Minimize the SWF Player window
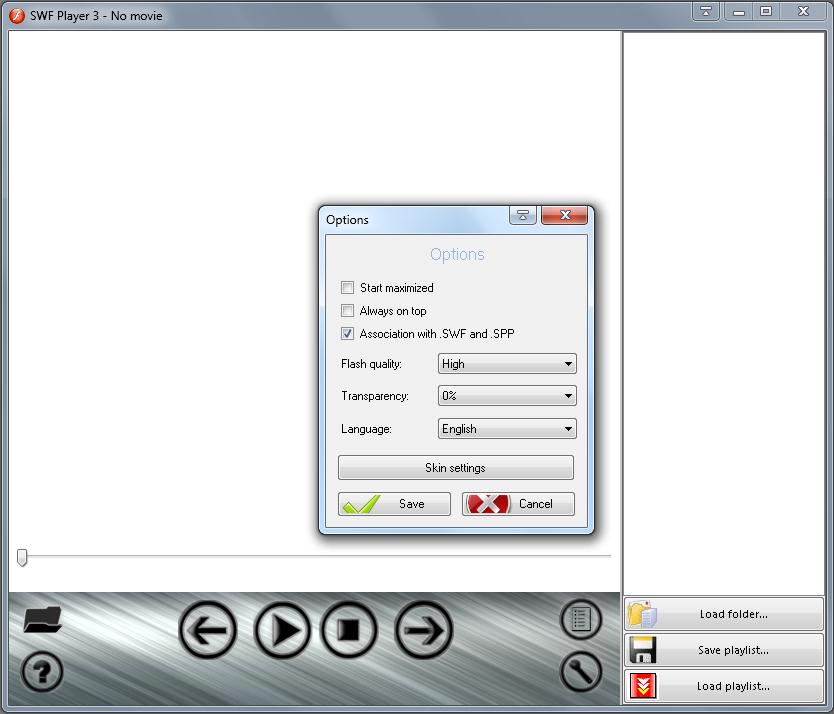 [x=739, y=11]
